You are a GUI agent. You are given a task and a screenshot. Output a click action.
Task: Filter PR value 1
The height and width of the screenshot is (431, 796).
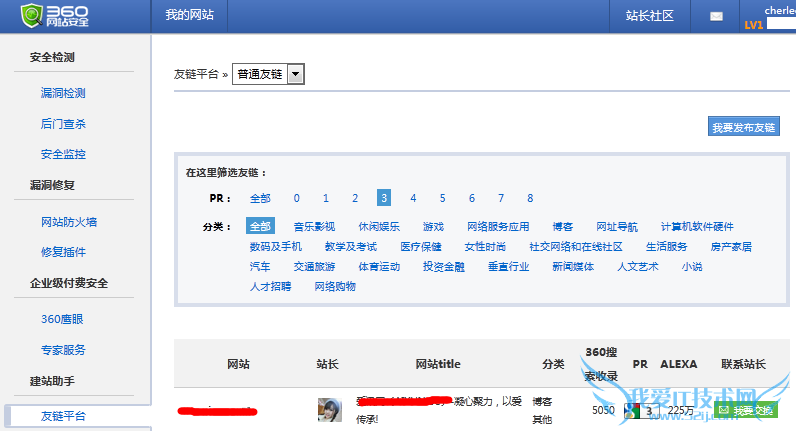pos(326,198)
